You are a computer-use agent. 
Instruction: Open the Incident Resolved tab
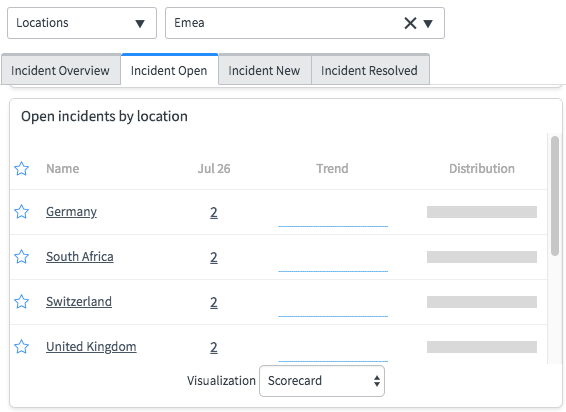point(369,70)
